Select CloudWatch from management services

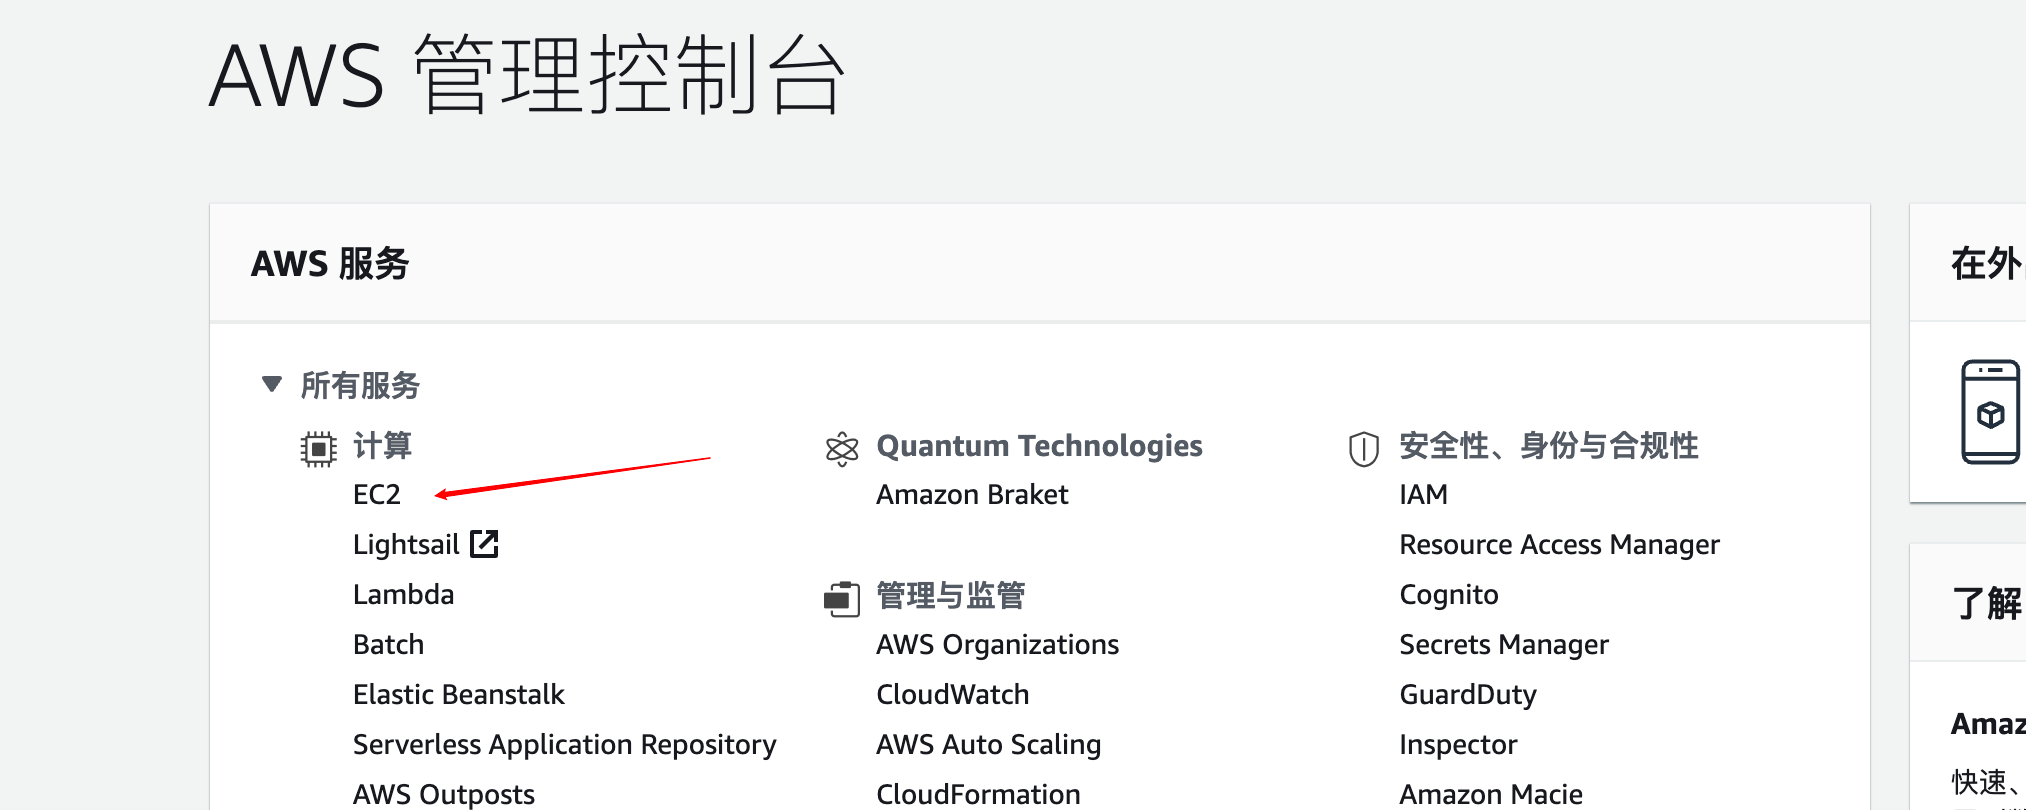click(952, 695)
